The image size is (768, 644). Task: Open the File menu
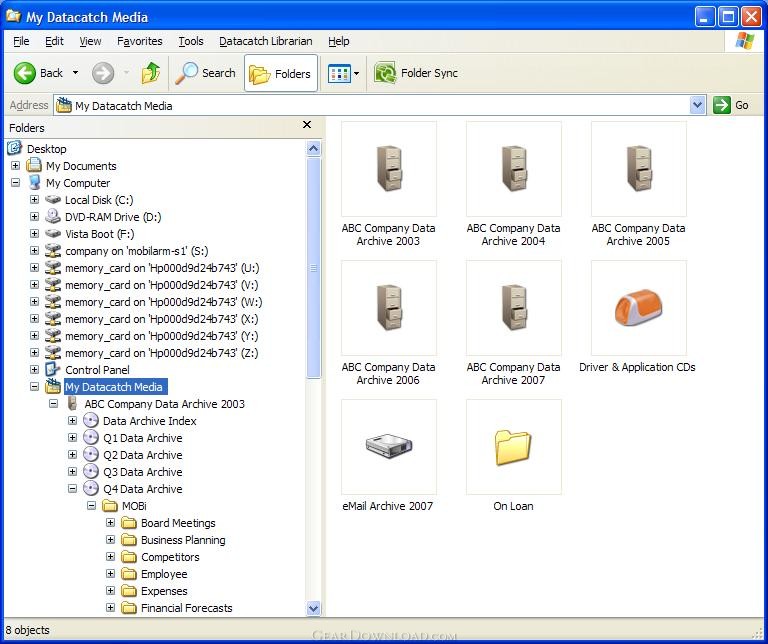tap(21, 41)
